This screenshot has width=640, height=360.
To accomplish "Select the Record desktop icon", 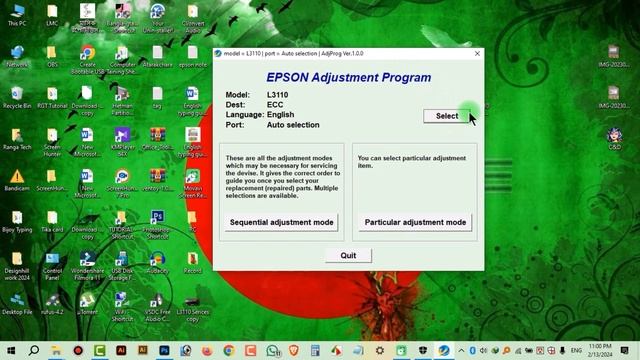I will 192,262.
